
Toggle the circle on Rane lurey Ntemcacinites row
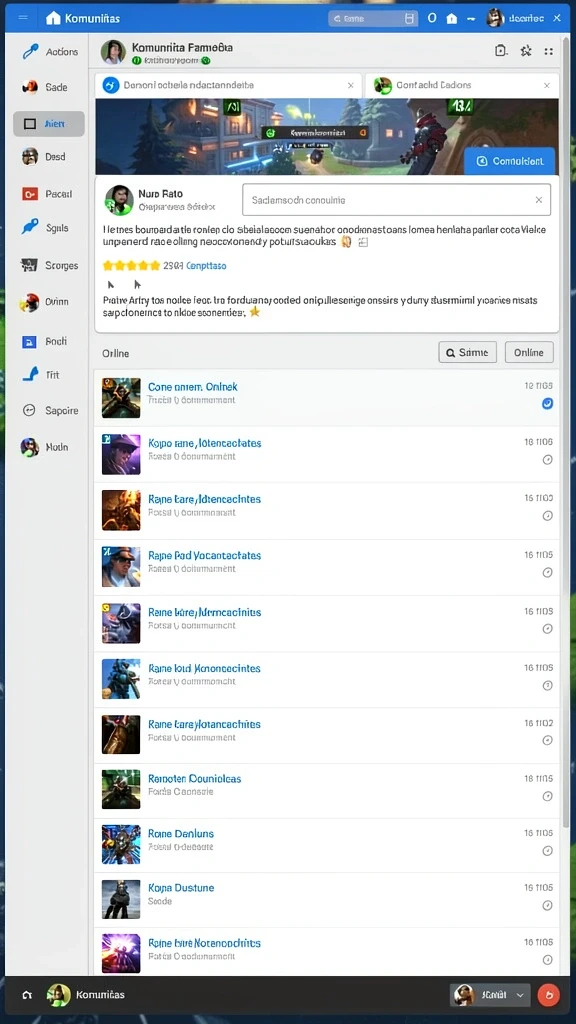click(547, 630)
